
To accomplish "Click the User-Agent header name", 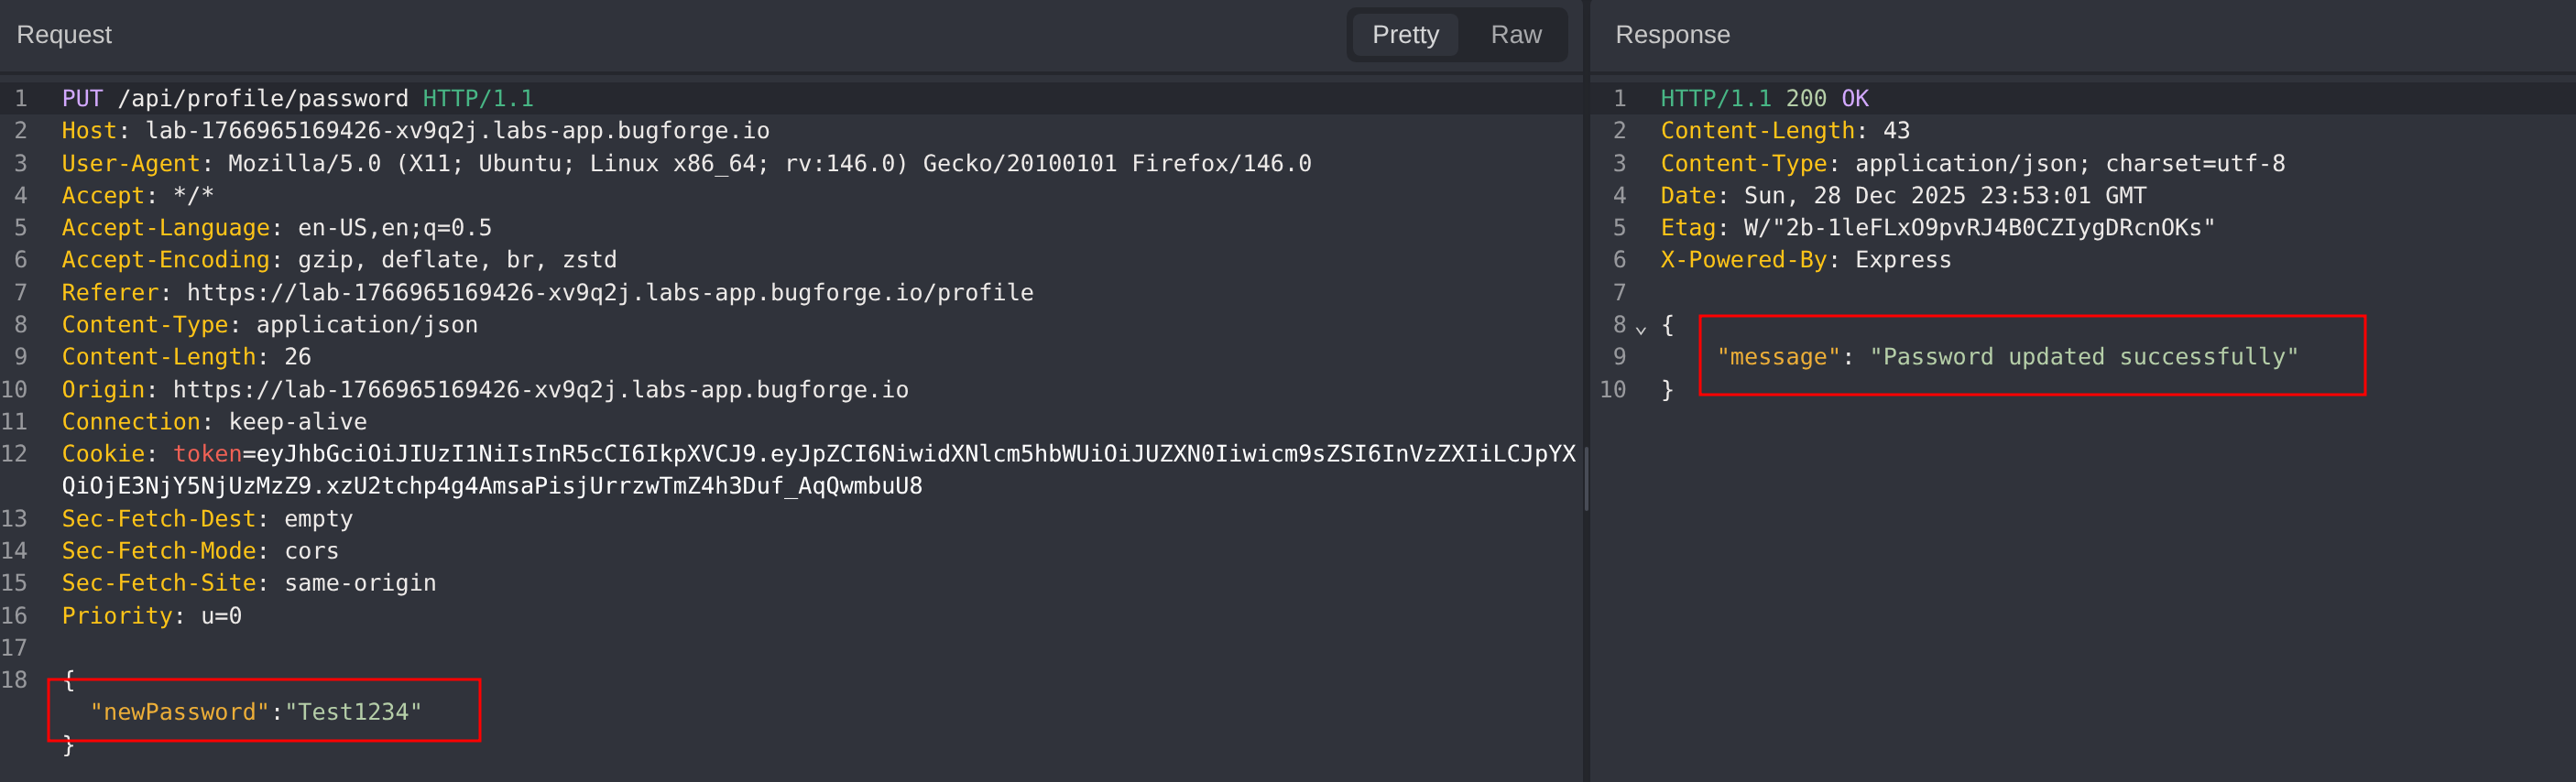I will point(131,164).
